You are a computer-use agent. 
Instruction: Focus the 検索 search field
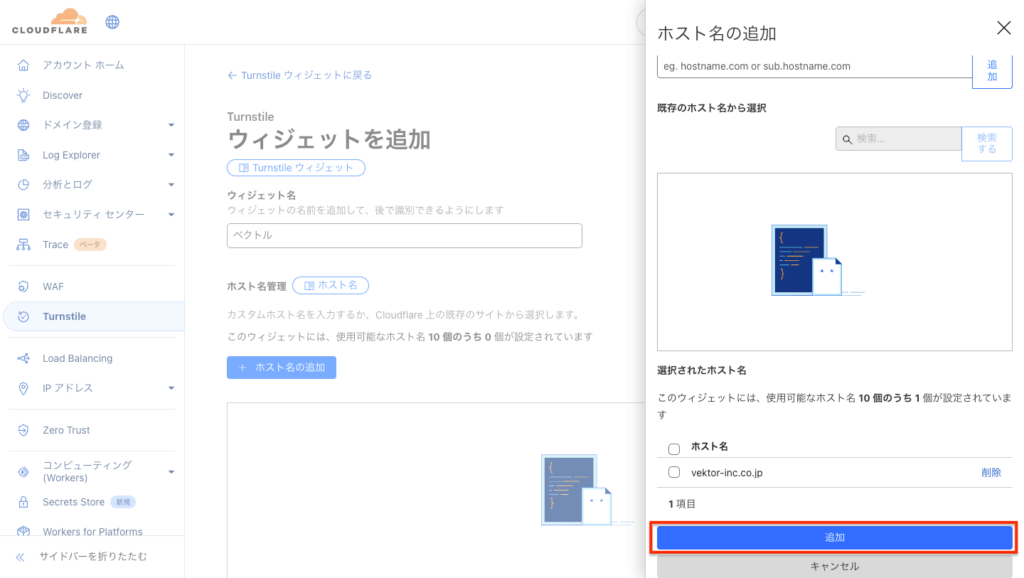[899, 138]
